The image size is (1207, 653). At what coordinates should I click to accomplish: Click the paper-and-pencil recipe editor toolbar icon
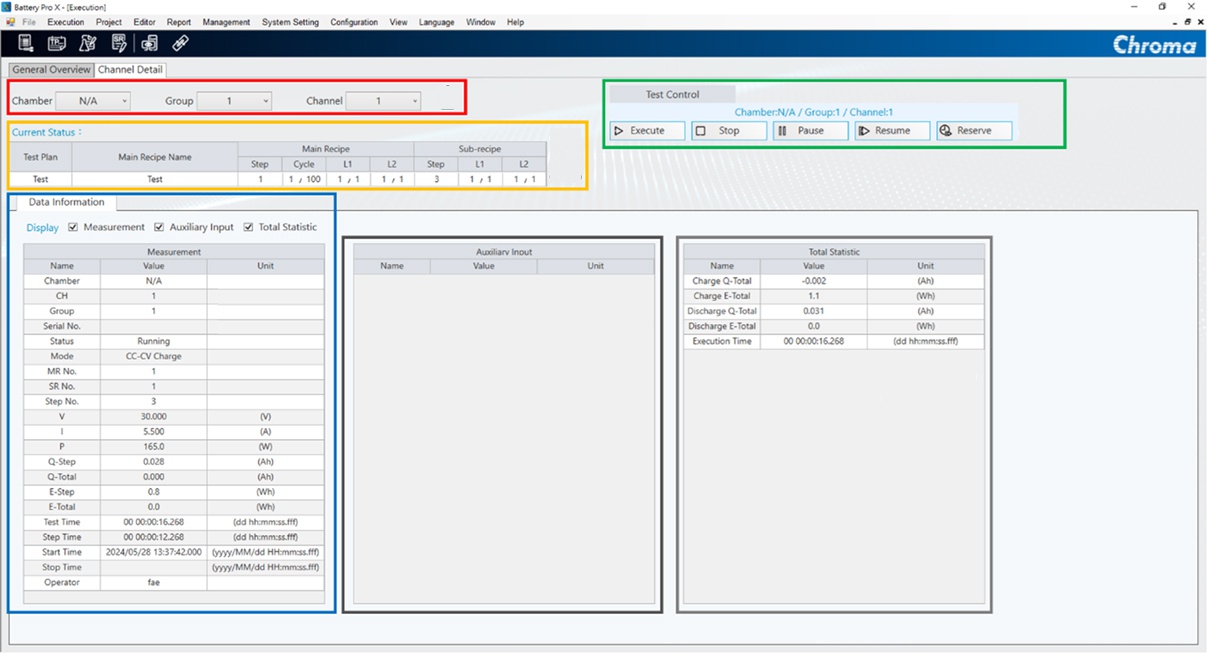tap(88, 43)
